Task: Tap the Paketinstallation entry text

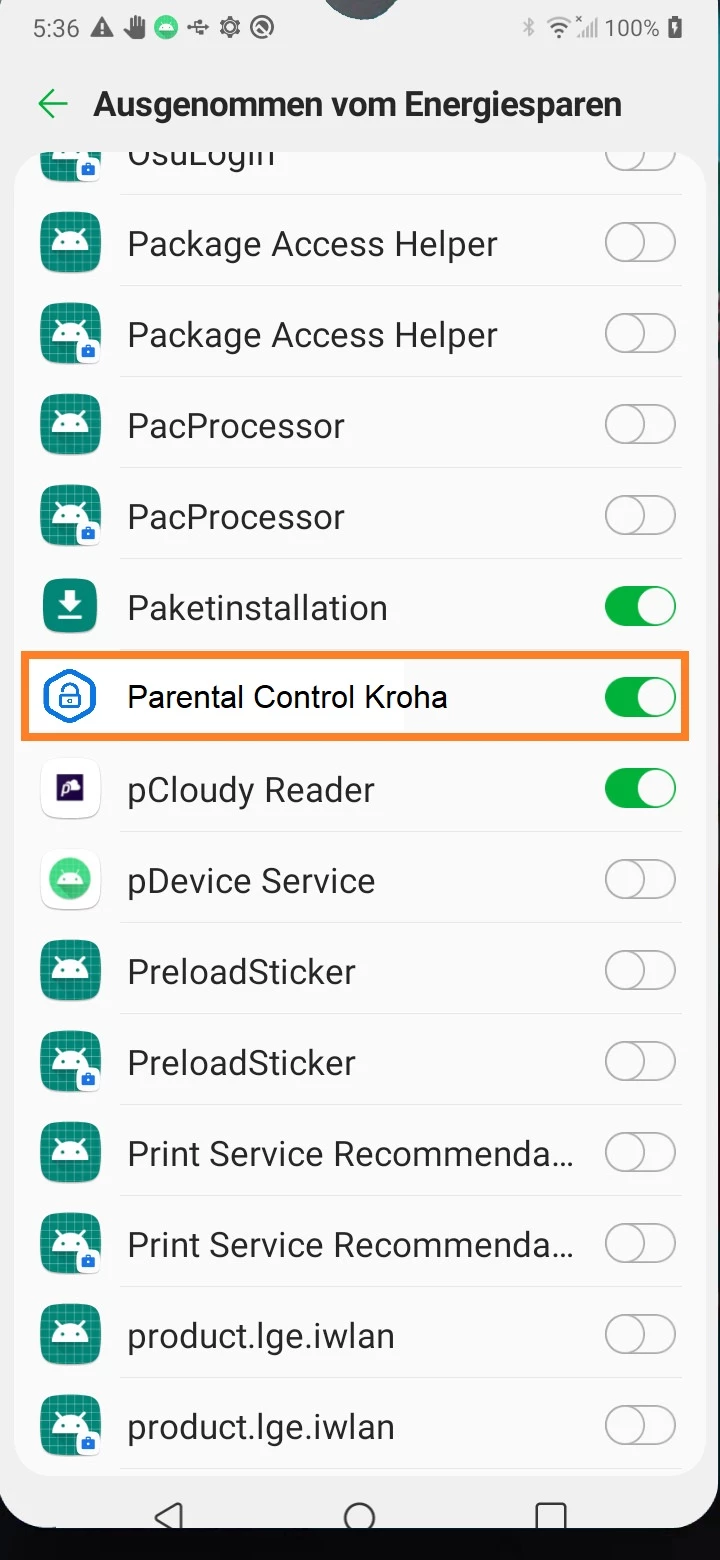Action: point(257,608)
